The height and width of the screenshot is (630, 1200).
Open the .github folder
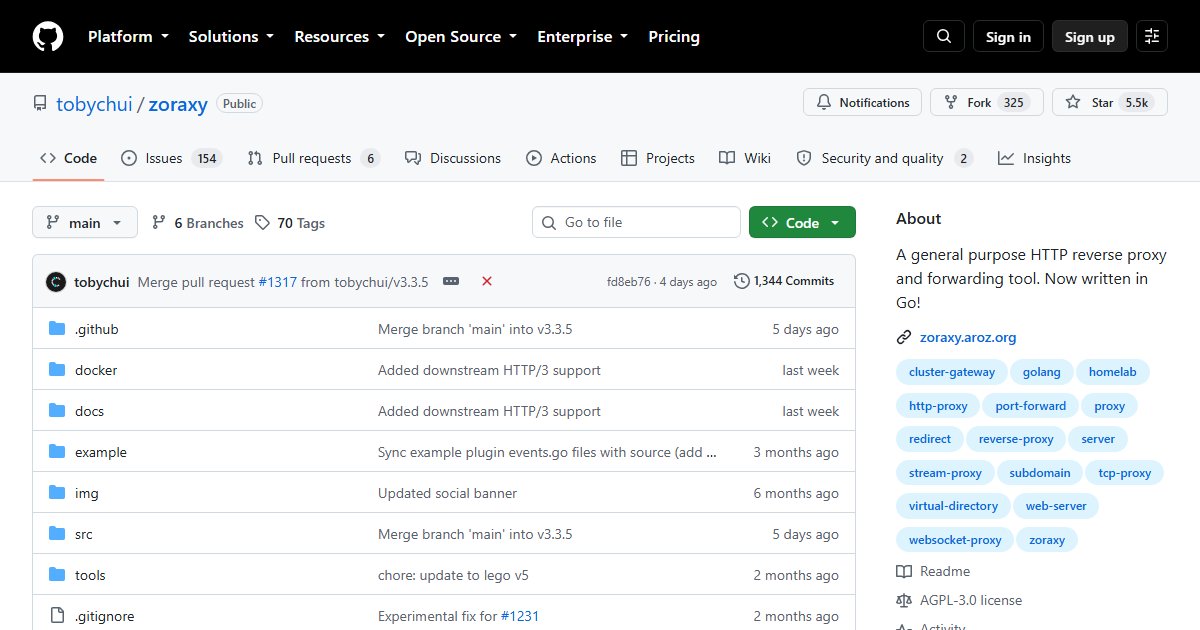point(96,329)
